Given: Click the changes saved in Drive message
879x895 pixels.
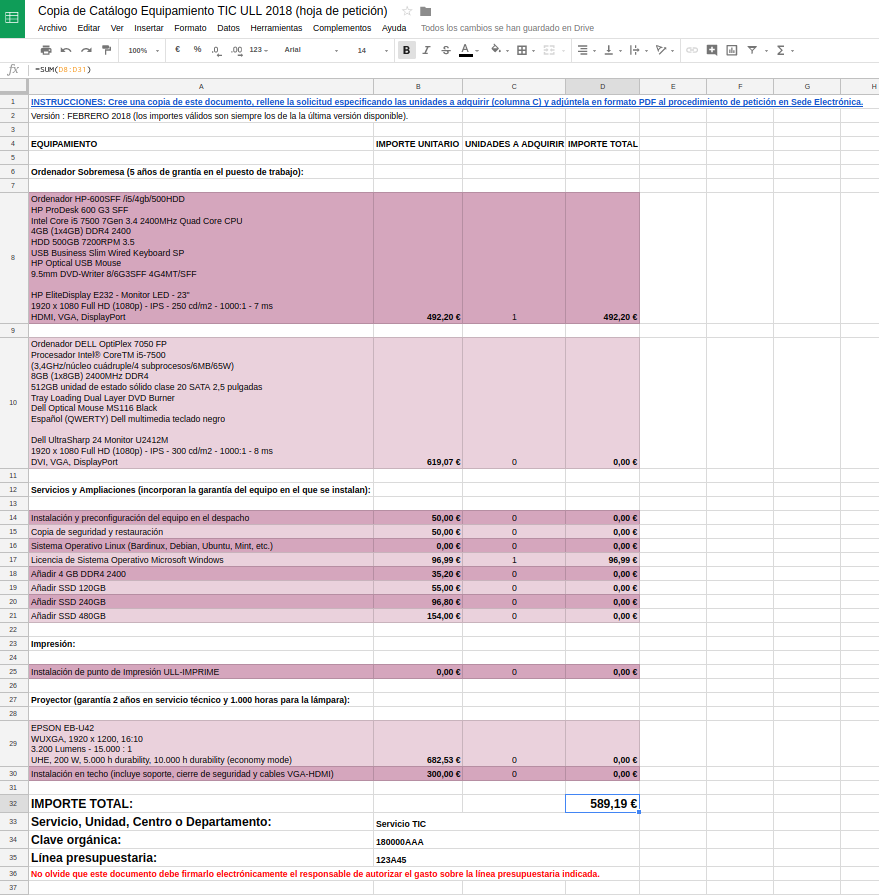Looking at the screenshot, I should [507, 28].
